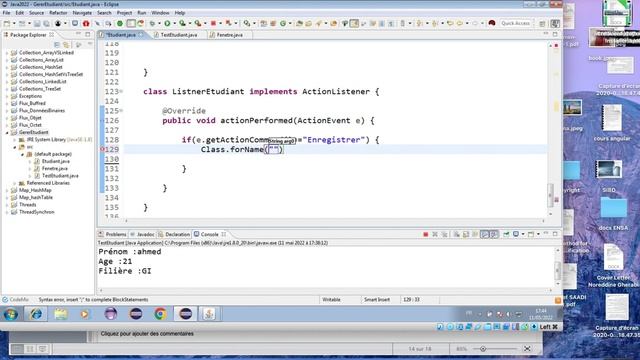The width and height of the screenshot is (640, 360).
Task: Select the Collections_HashSet project
Action: (40, 67)
